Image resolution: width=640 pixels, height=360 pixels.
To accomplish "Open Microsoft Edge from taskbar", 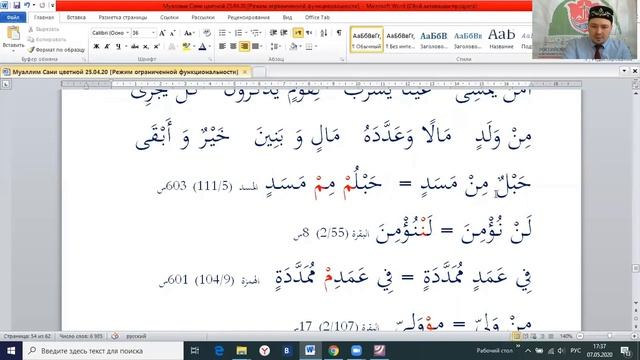I will [219, 351].
